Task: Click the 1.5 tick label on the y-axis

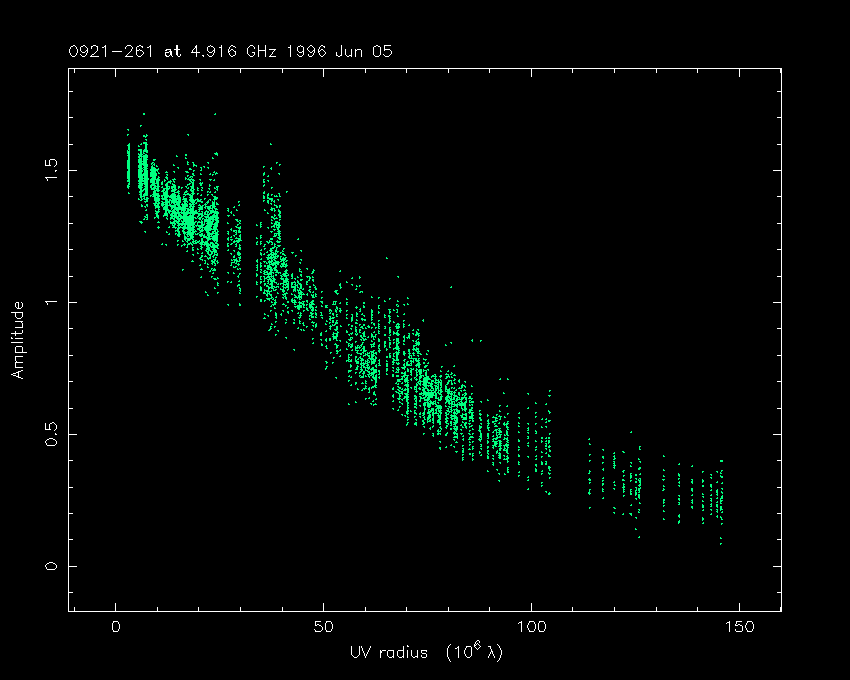Action: pos(47,170)
